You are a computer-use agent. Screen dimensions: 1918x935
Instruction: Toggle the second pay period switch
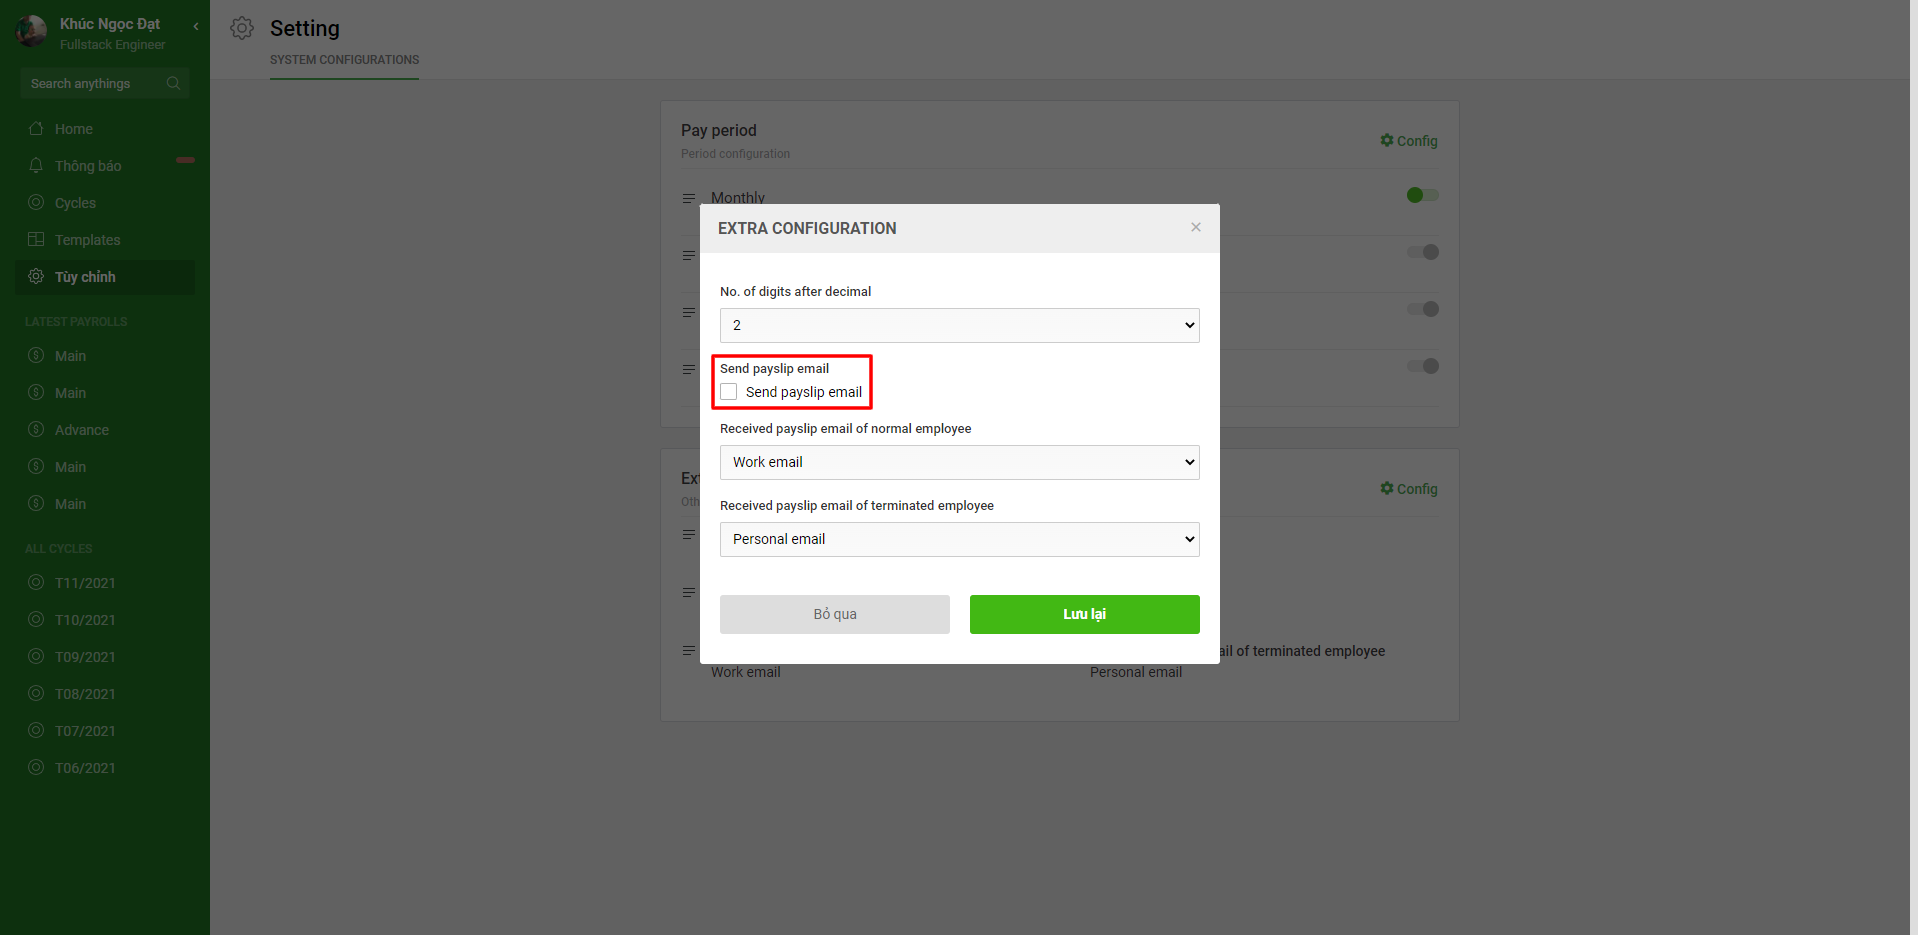(x=1422, y=252)
